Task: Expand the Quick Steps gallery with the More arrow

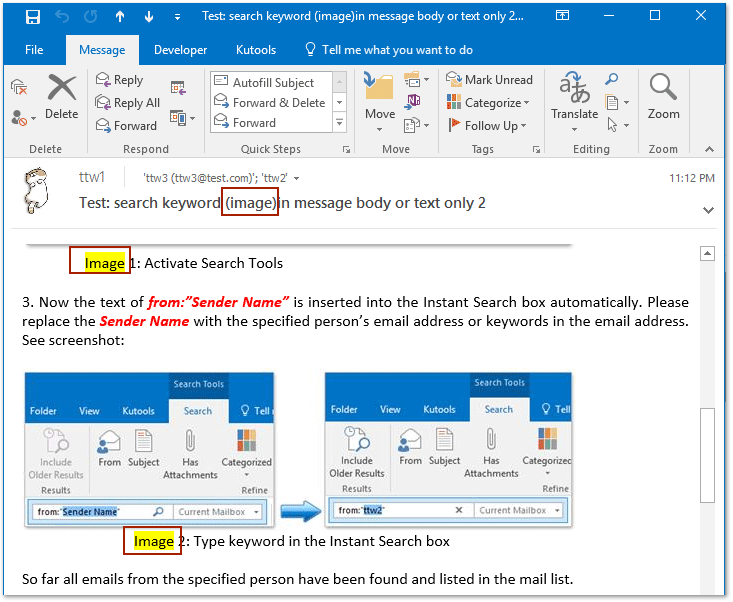Action: pyautogui.click(x=340, y=122)
